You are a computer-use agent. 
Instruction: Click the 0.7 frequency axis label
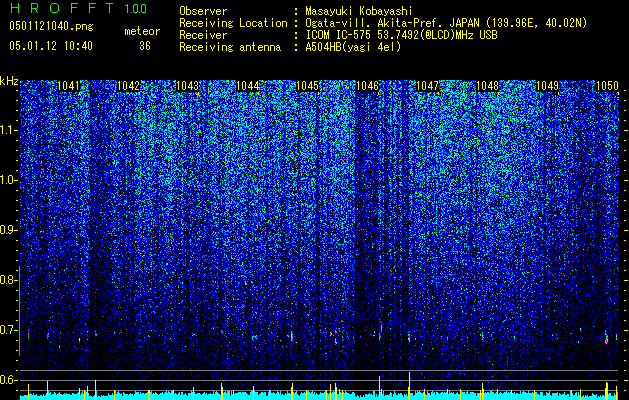pyautogui.click(x=8, y=330)
